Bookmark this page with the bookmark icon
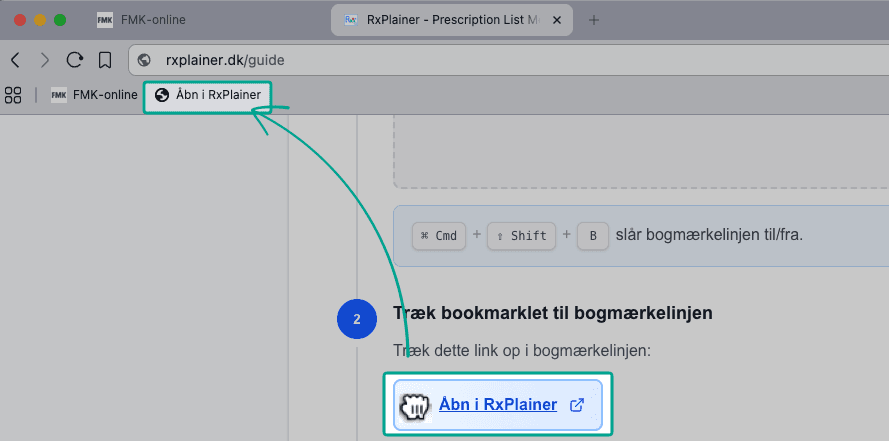The image size is (889, 441). 105,60
